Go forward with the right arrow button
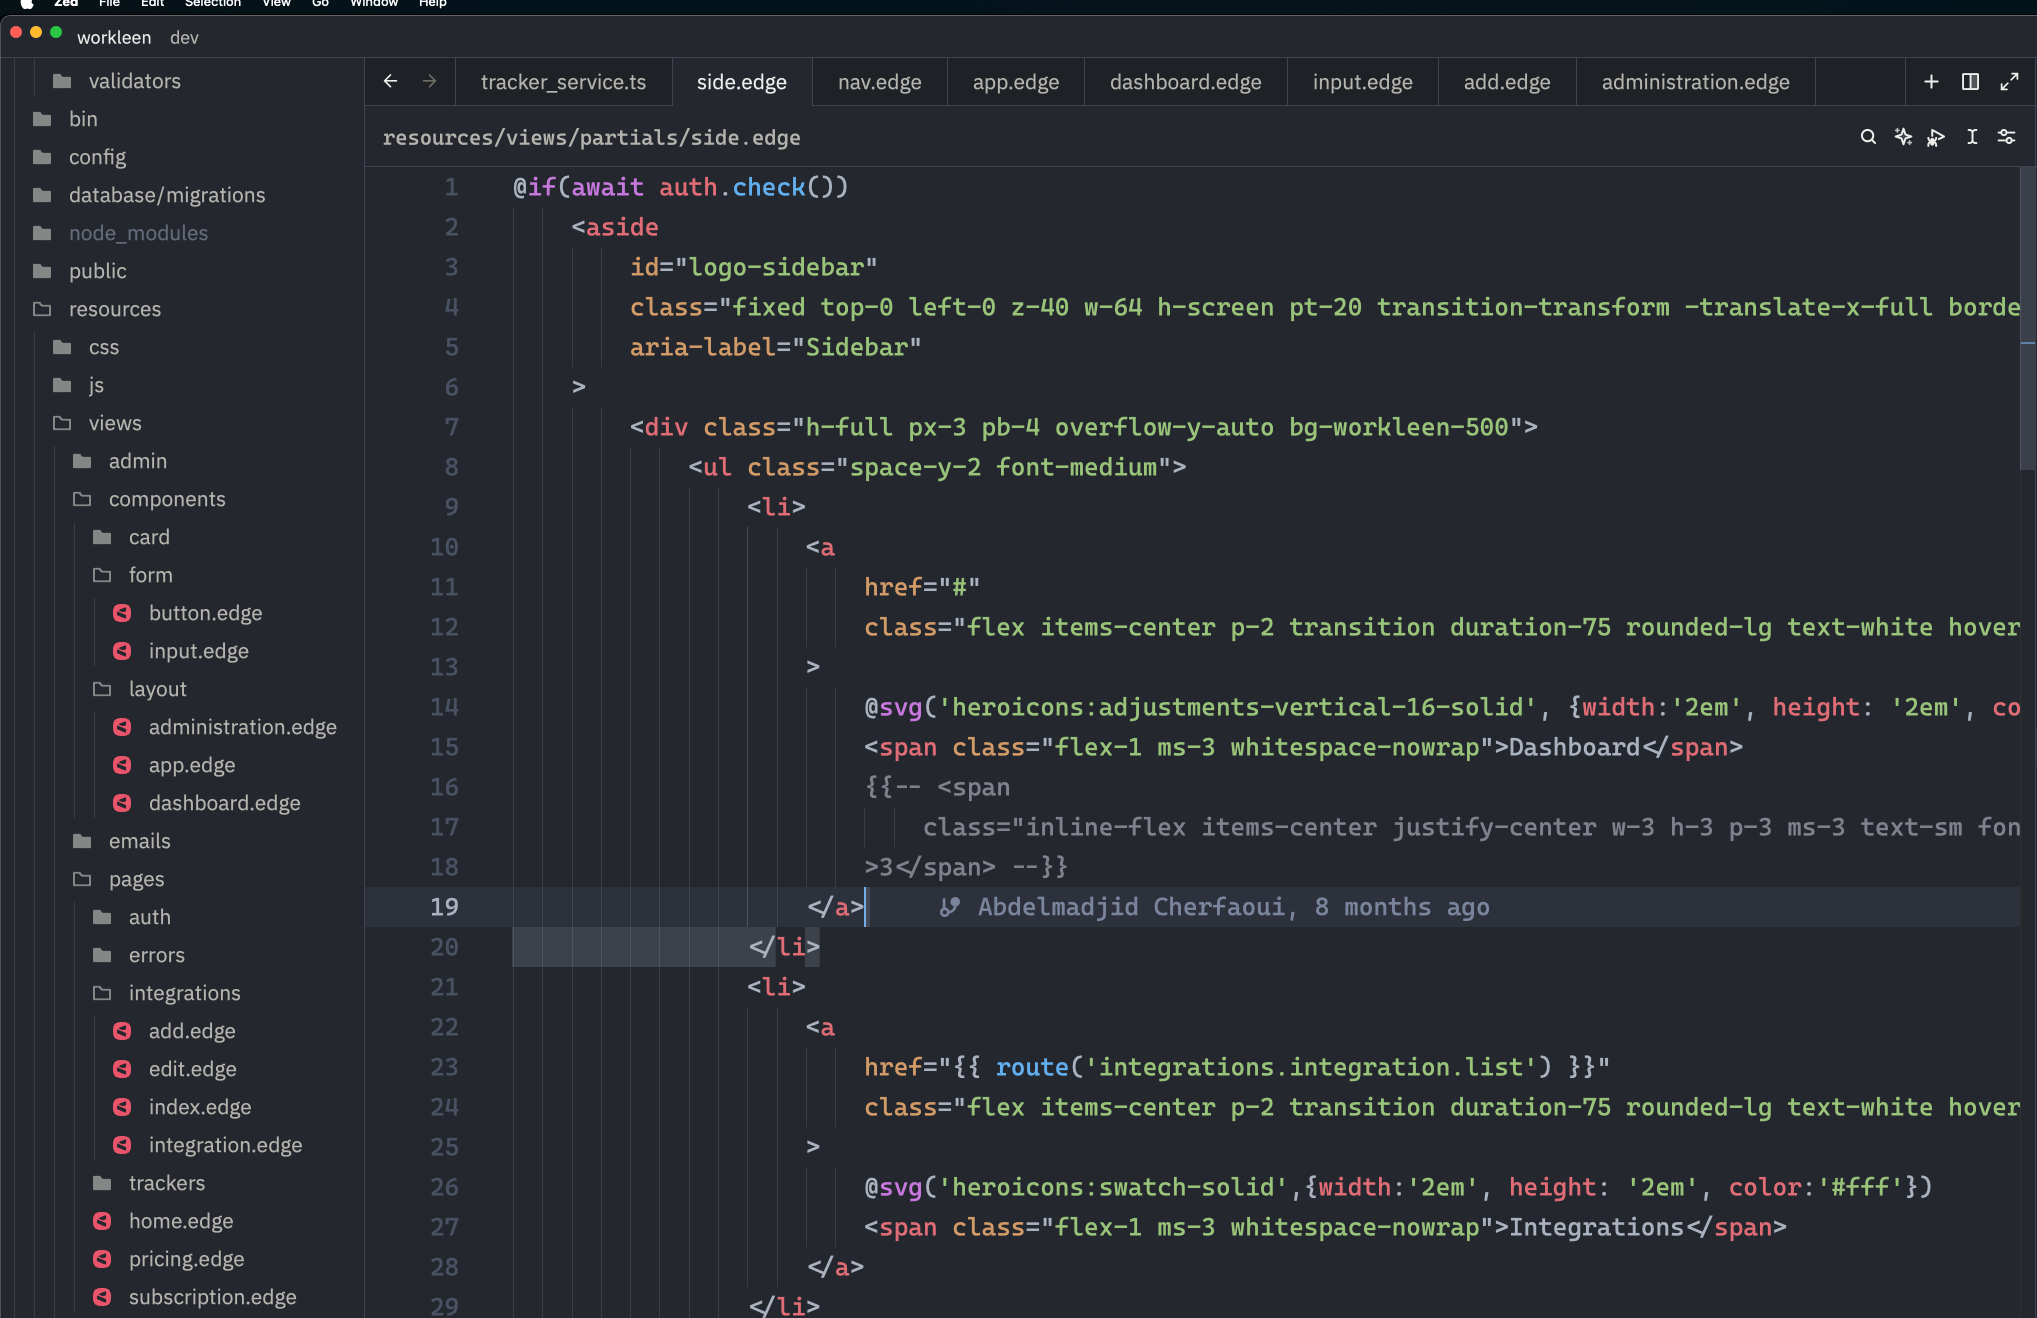Image resolution: width=2037 pixels, height=1318 pixels. (x=429, y=82)
